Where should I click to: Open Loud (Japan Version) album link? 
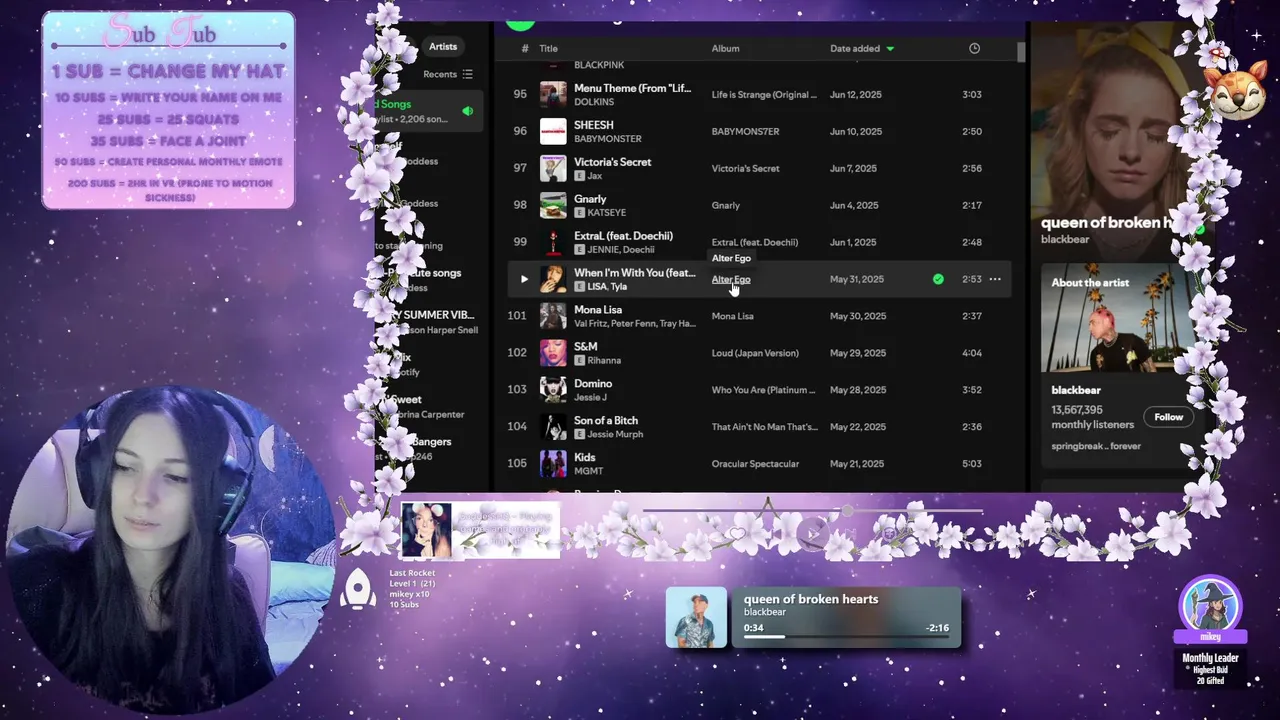pos(755,353)
